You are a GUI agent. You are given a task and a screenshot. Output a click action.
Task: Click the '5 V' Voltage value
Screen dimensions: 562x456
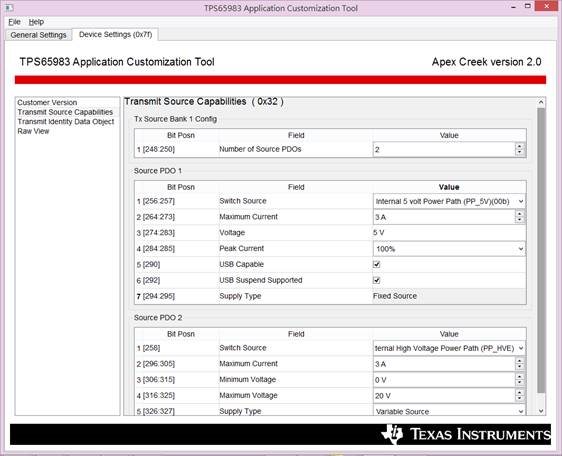click(378, 233)
